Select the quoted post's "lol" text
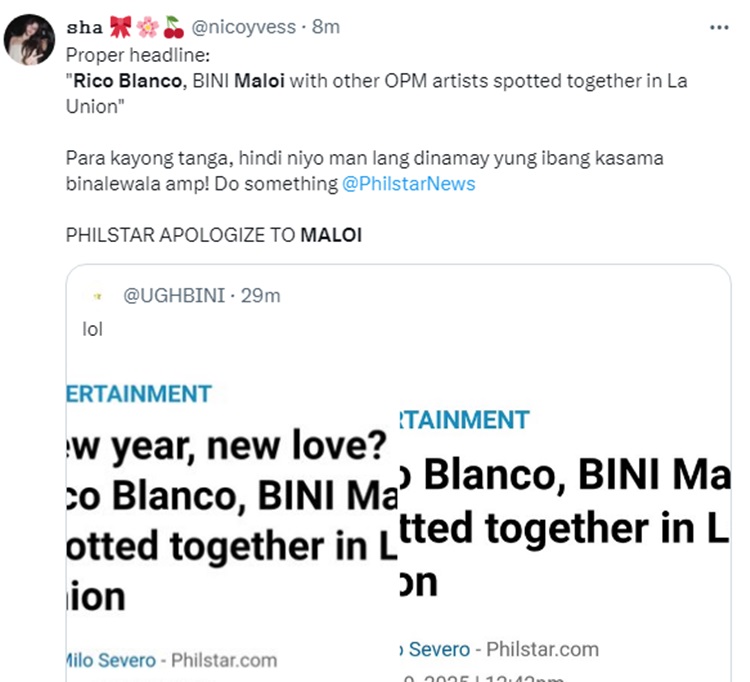This screenshot has width=750, height=682. click(x=92, y=327)
